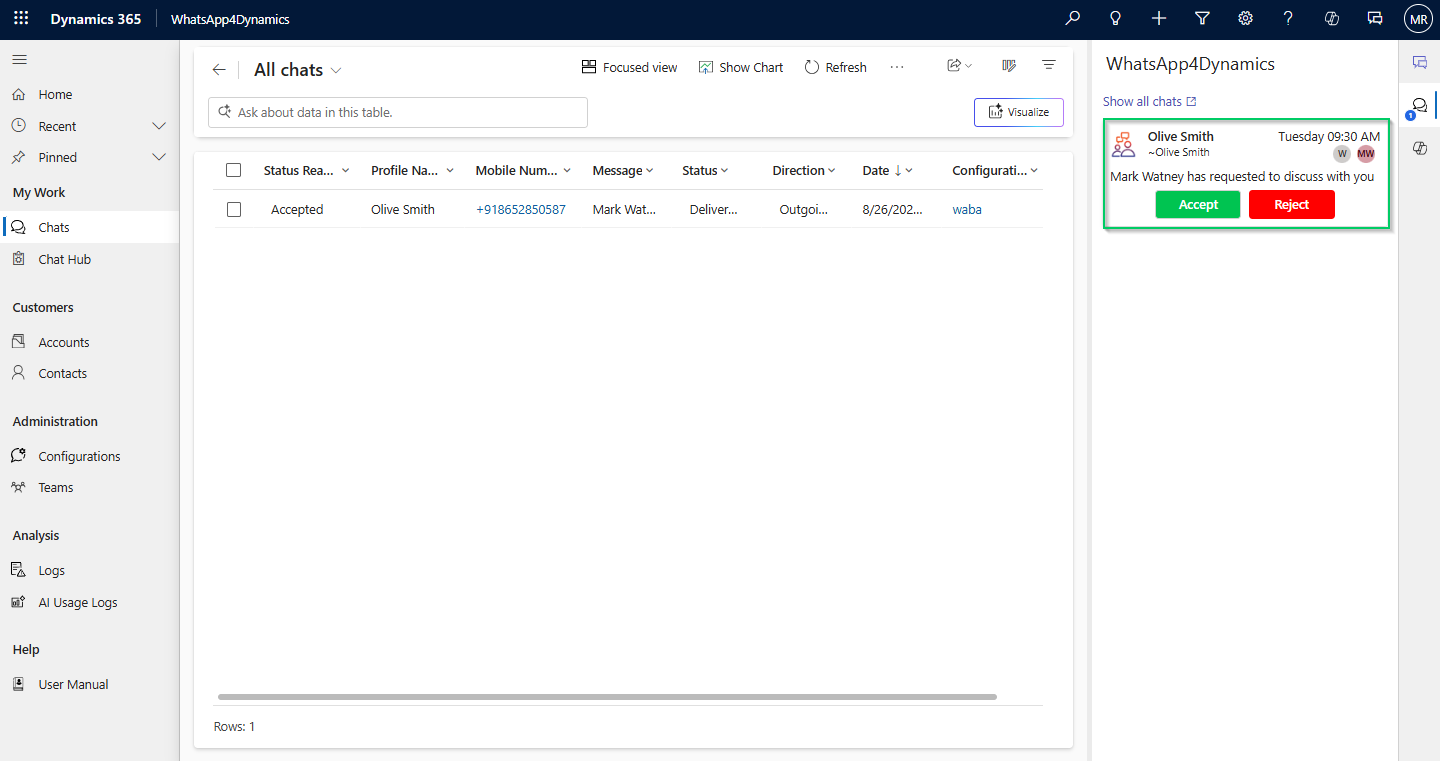
Task: Accept Mark Watney's chat request
Action: pos(1197,205)
